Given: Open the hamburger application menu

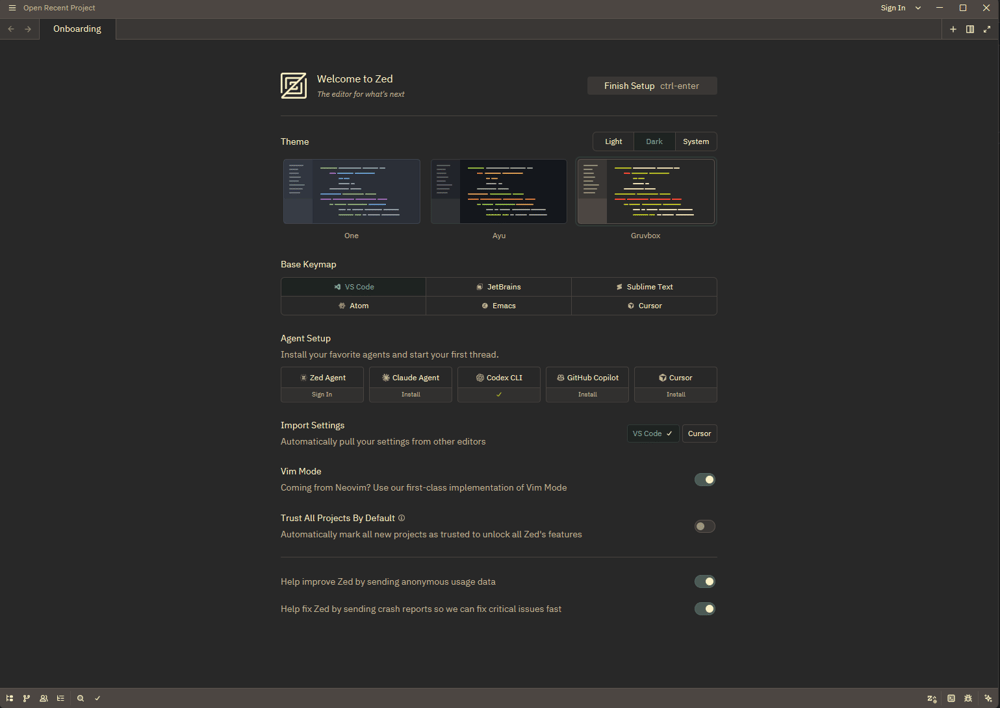Looking at the screenshot, I should (12, 8).
